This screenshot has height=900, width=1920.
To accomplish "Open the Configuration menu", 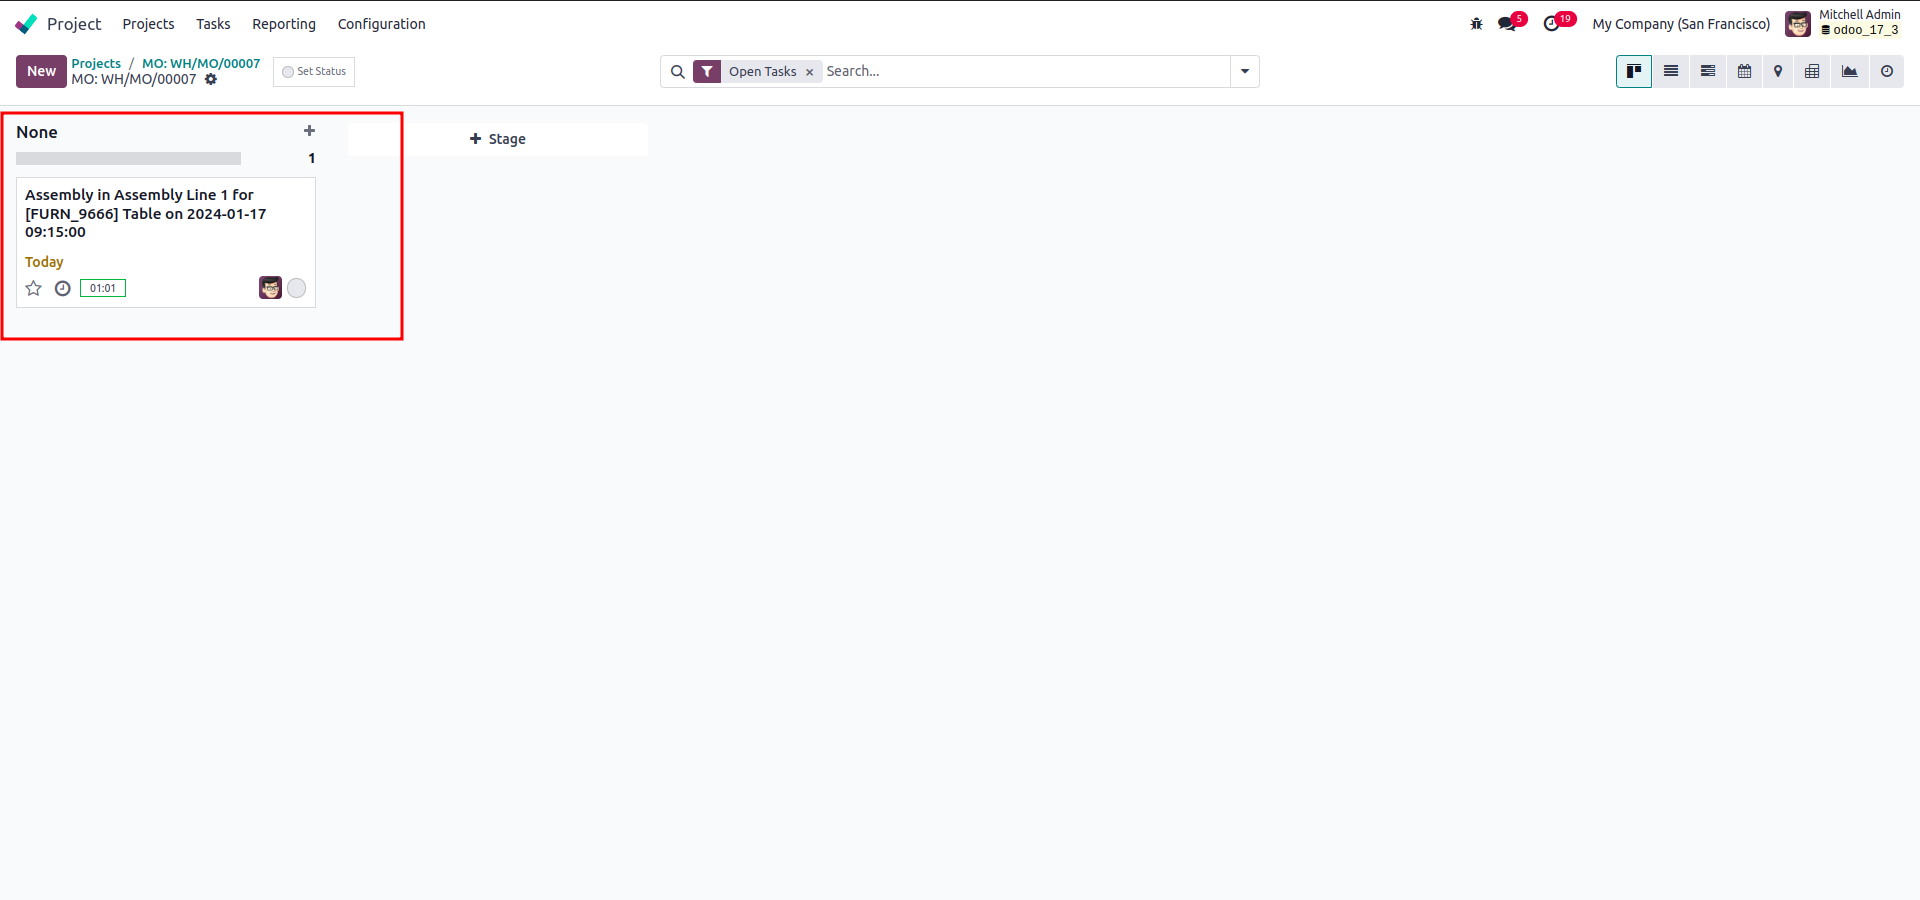I will pyautogui.click(x=381, y=24).
